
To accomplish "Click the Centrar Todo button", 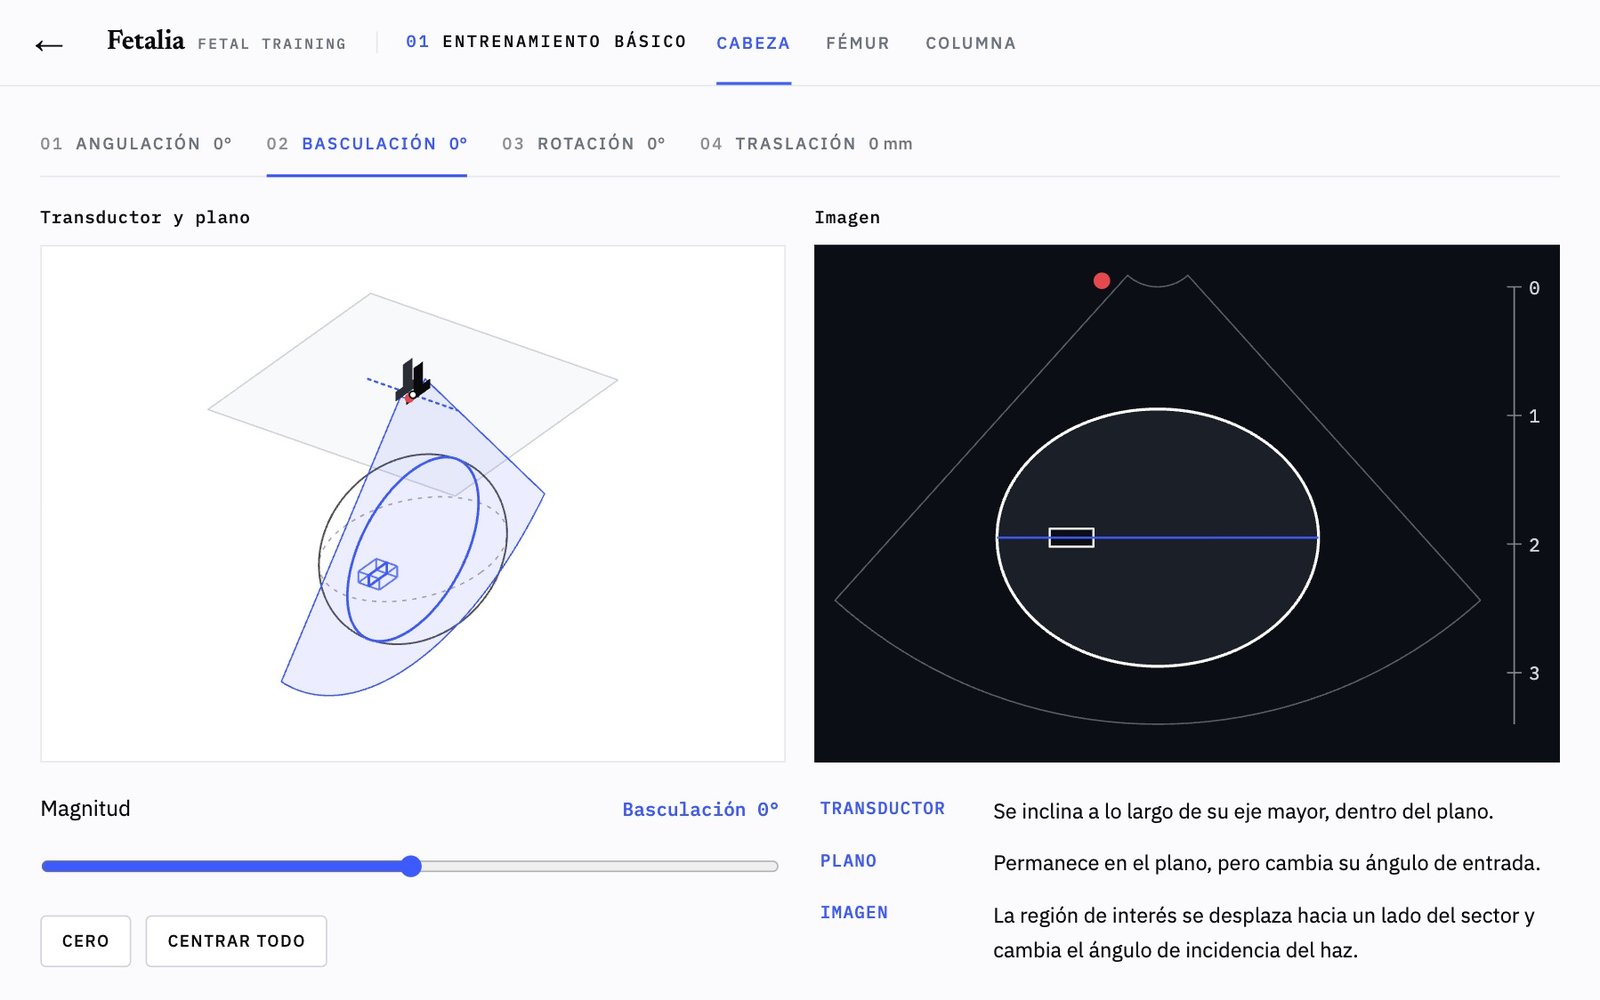I will coord(236,941).
